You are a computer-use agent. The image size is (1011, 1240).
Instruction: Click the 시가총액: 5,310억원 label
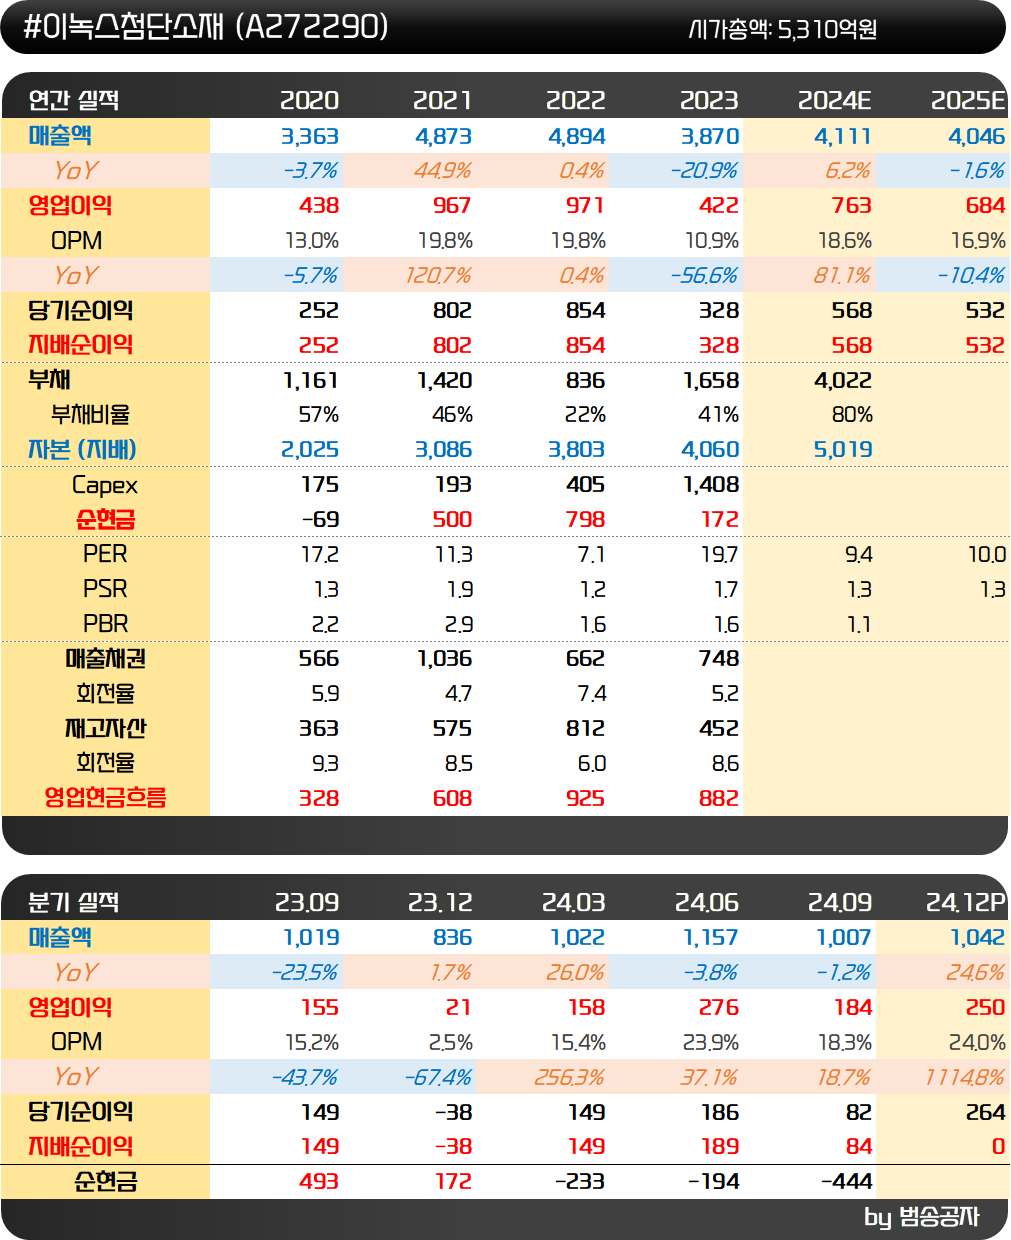coord(783,30)
